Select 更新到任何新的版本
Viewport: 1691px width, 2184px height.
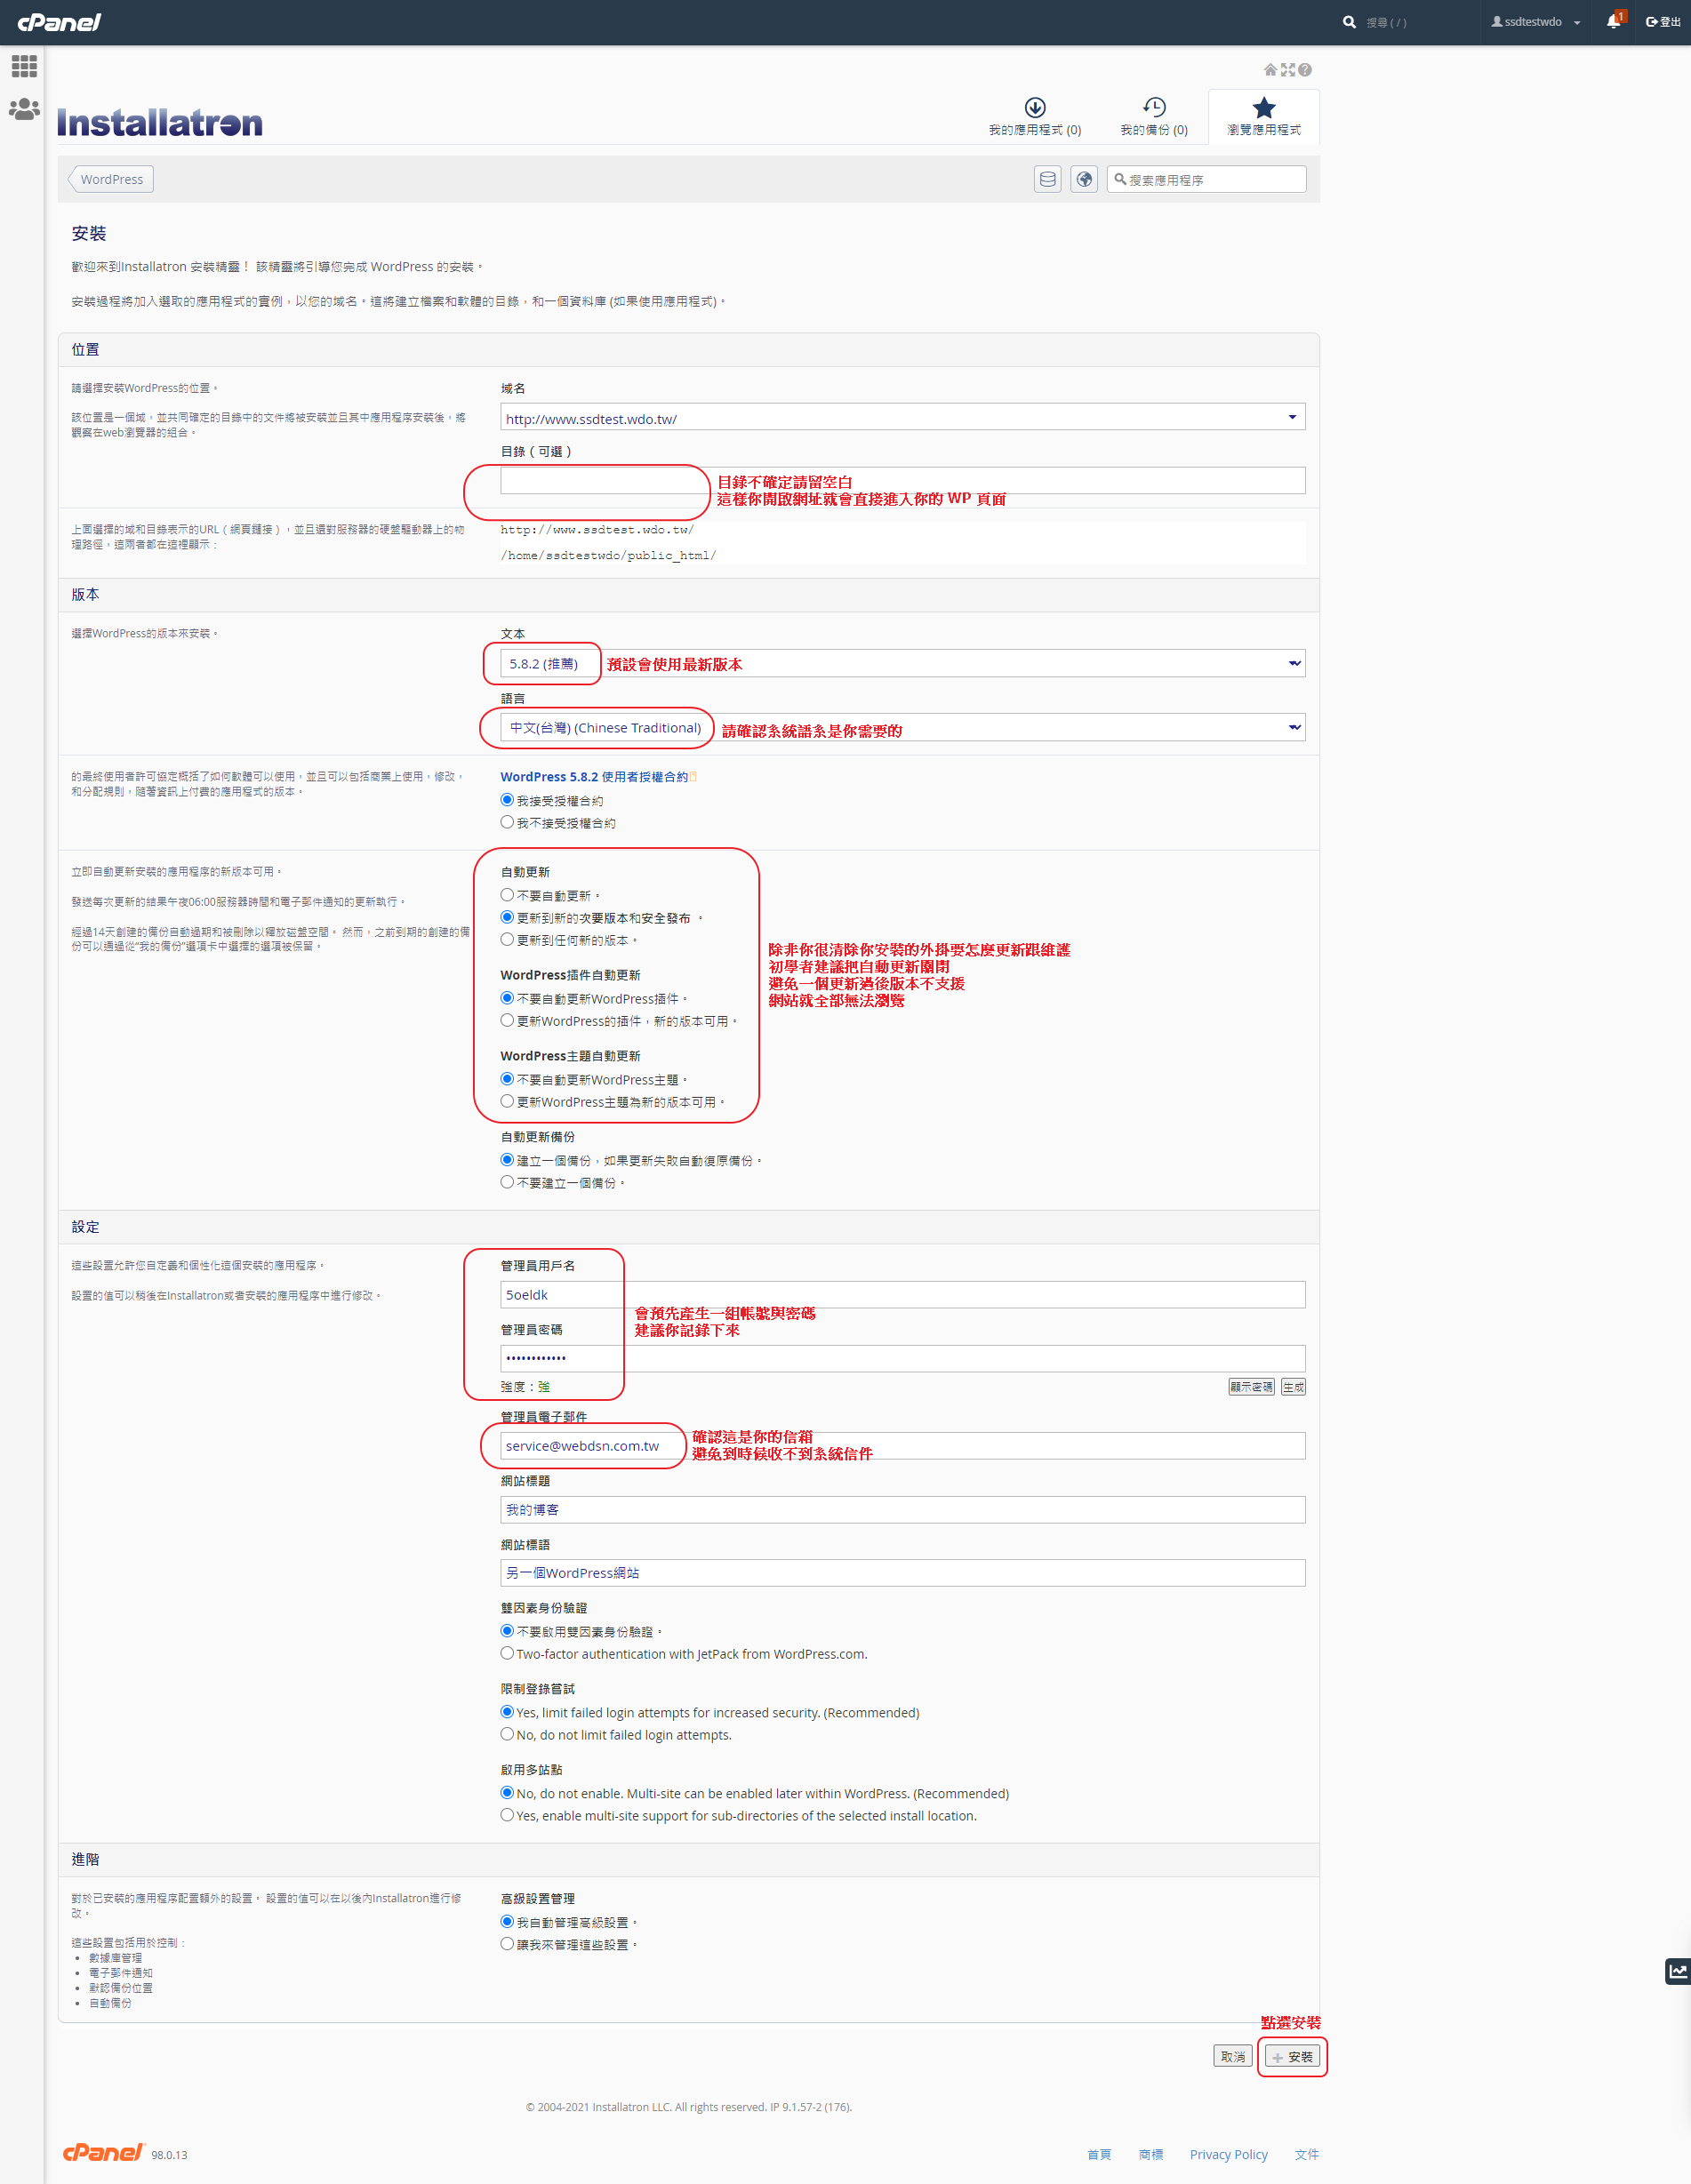tap(507, 939)
